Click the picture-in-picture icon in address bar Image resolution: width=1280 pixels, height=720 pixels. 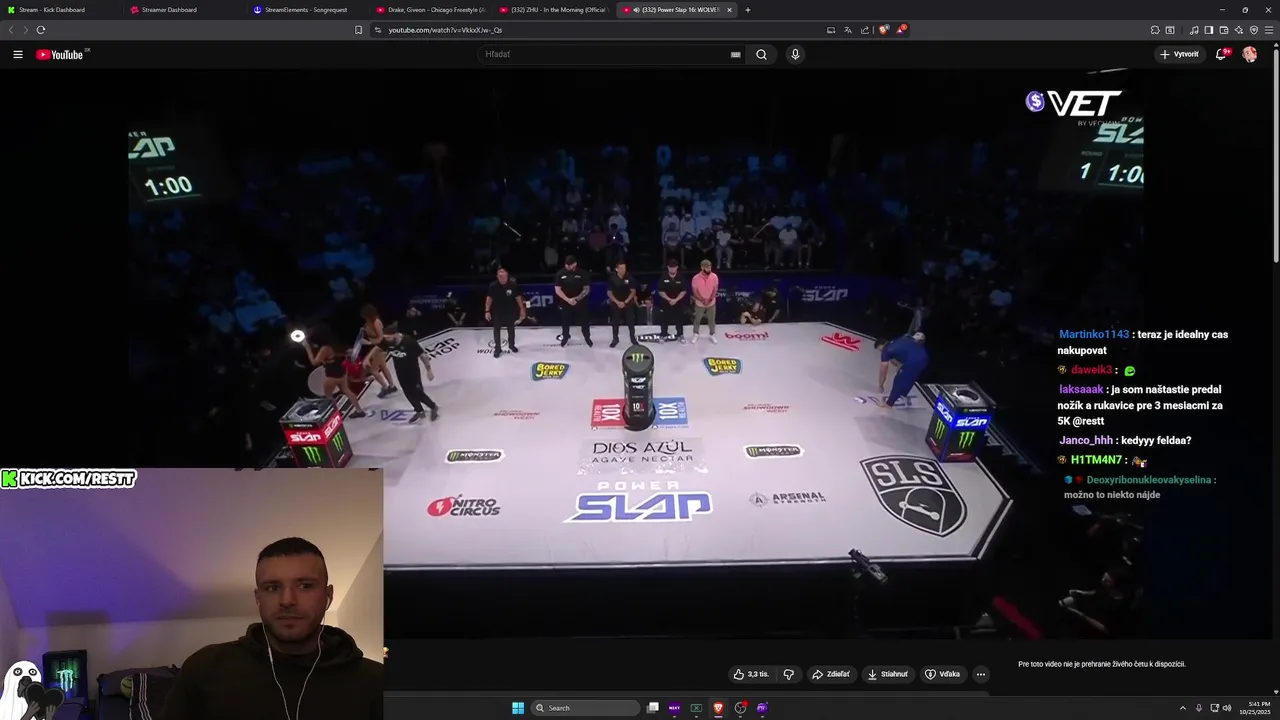tap(830, 30)
